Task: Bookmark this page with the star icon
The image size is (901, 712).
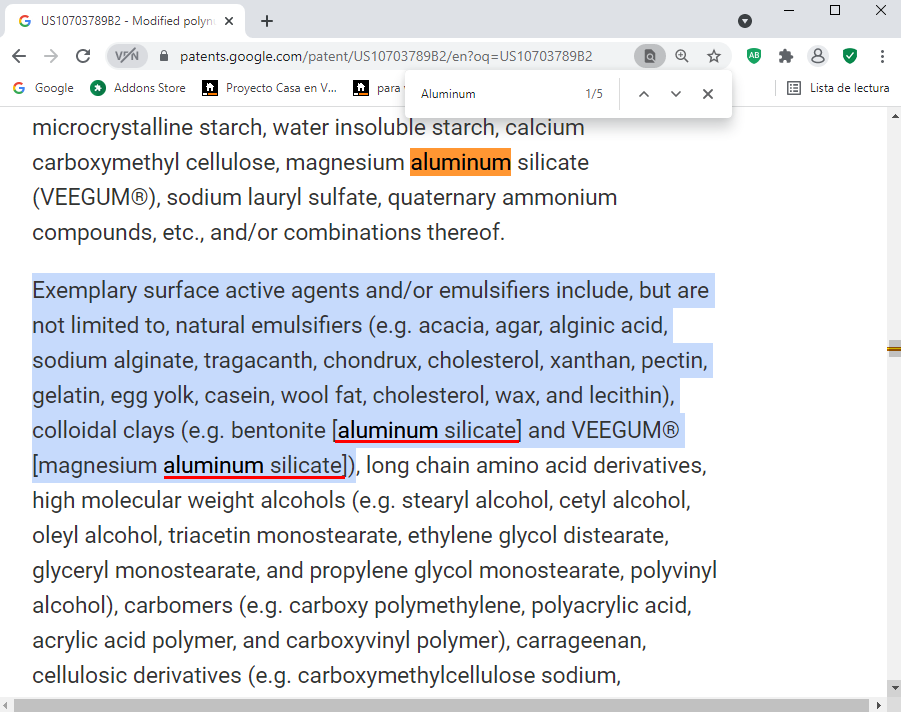Action: (714, 56)
